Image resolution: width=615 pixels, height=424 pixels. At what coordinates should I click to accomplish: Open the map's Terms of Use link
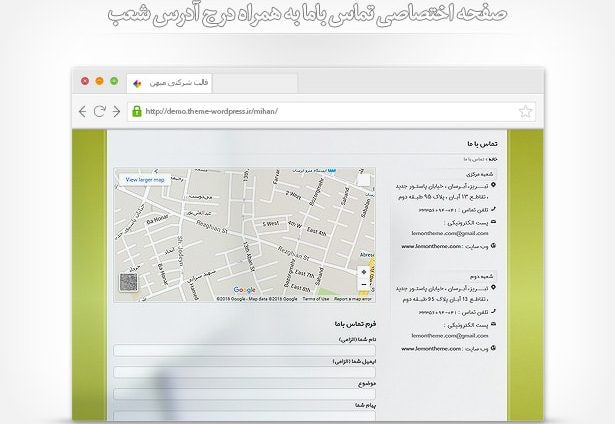coord(315,299)
